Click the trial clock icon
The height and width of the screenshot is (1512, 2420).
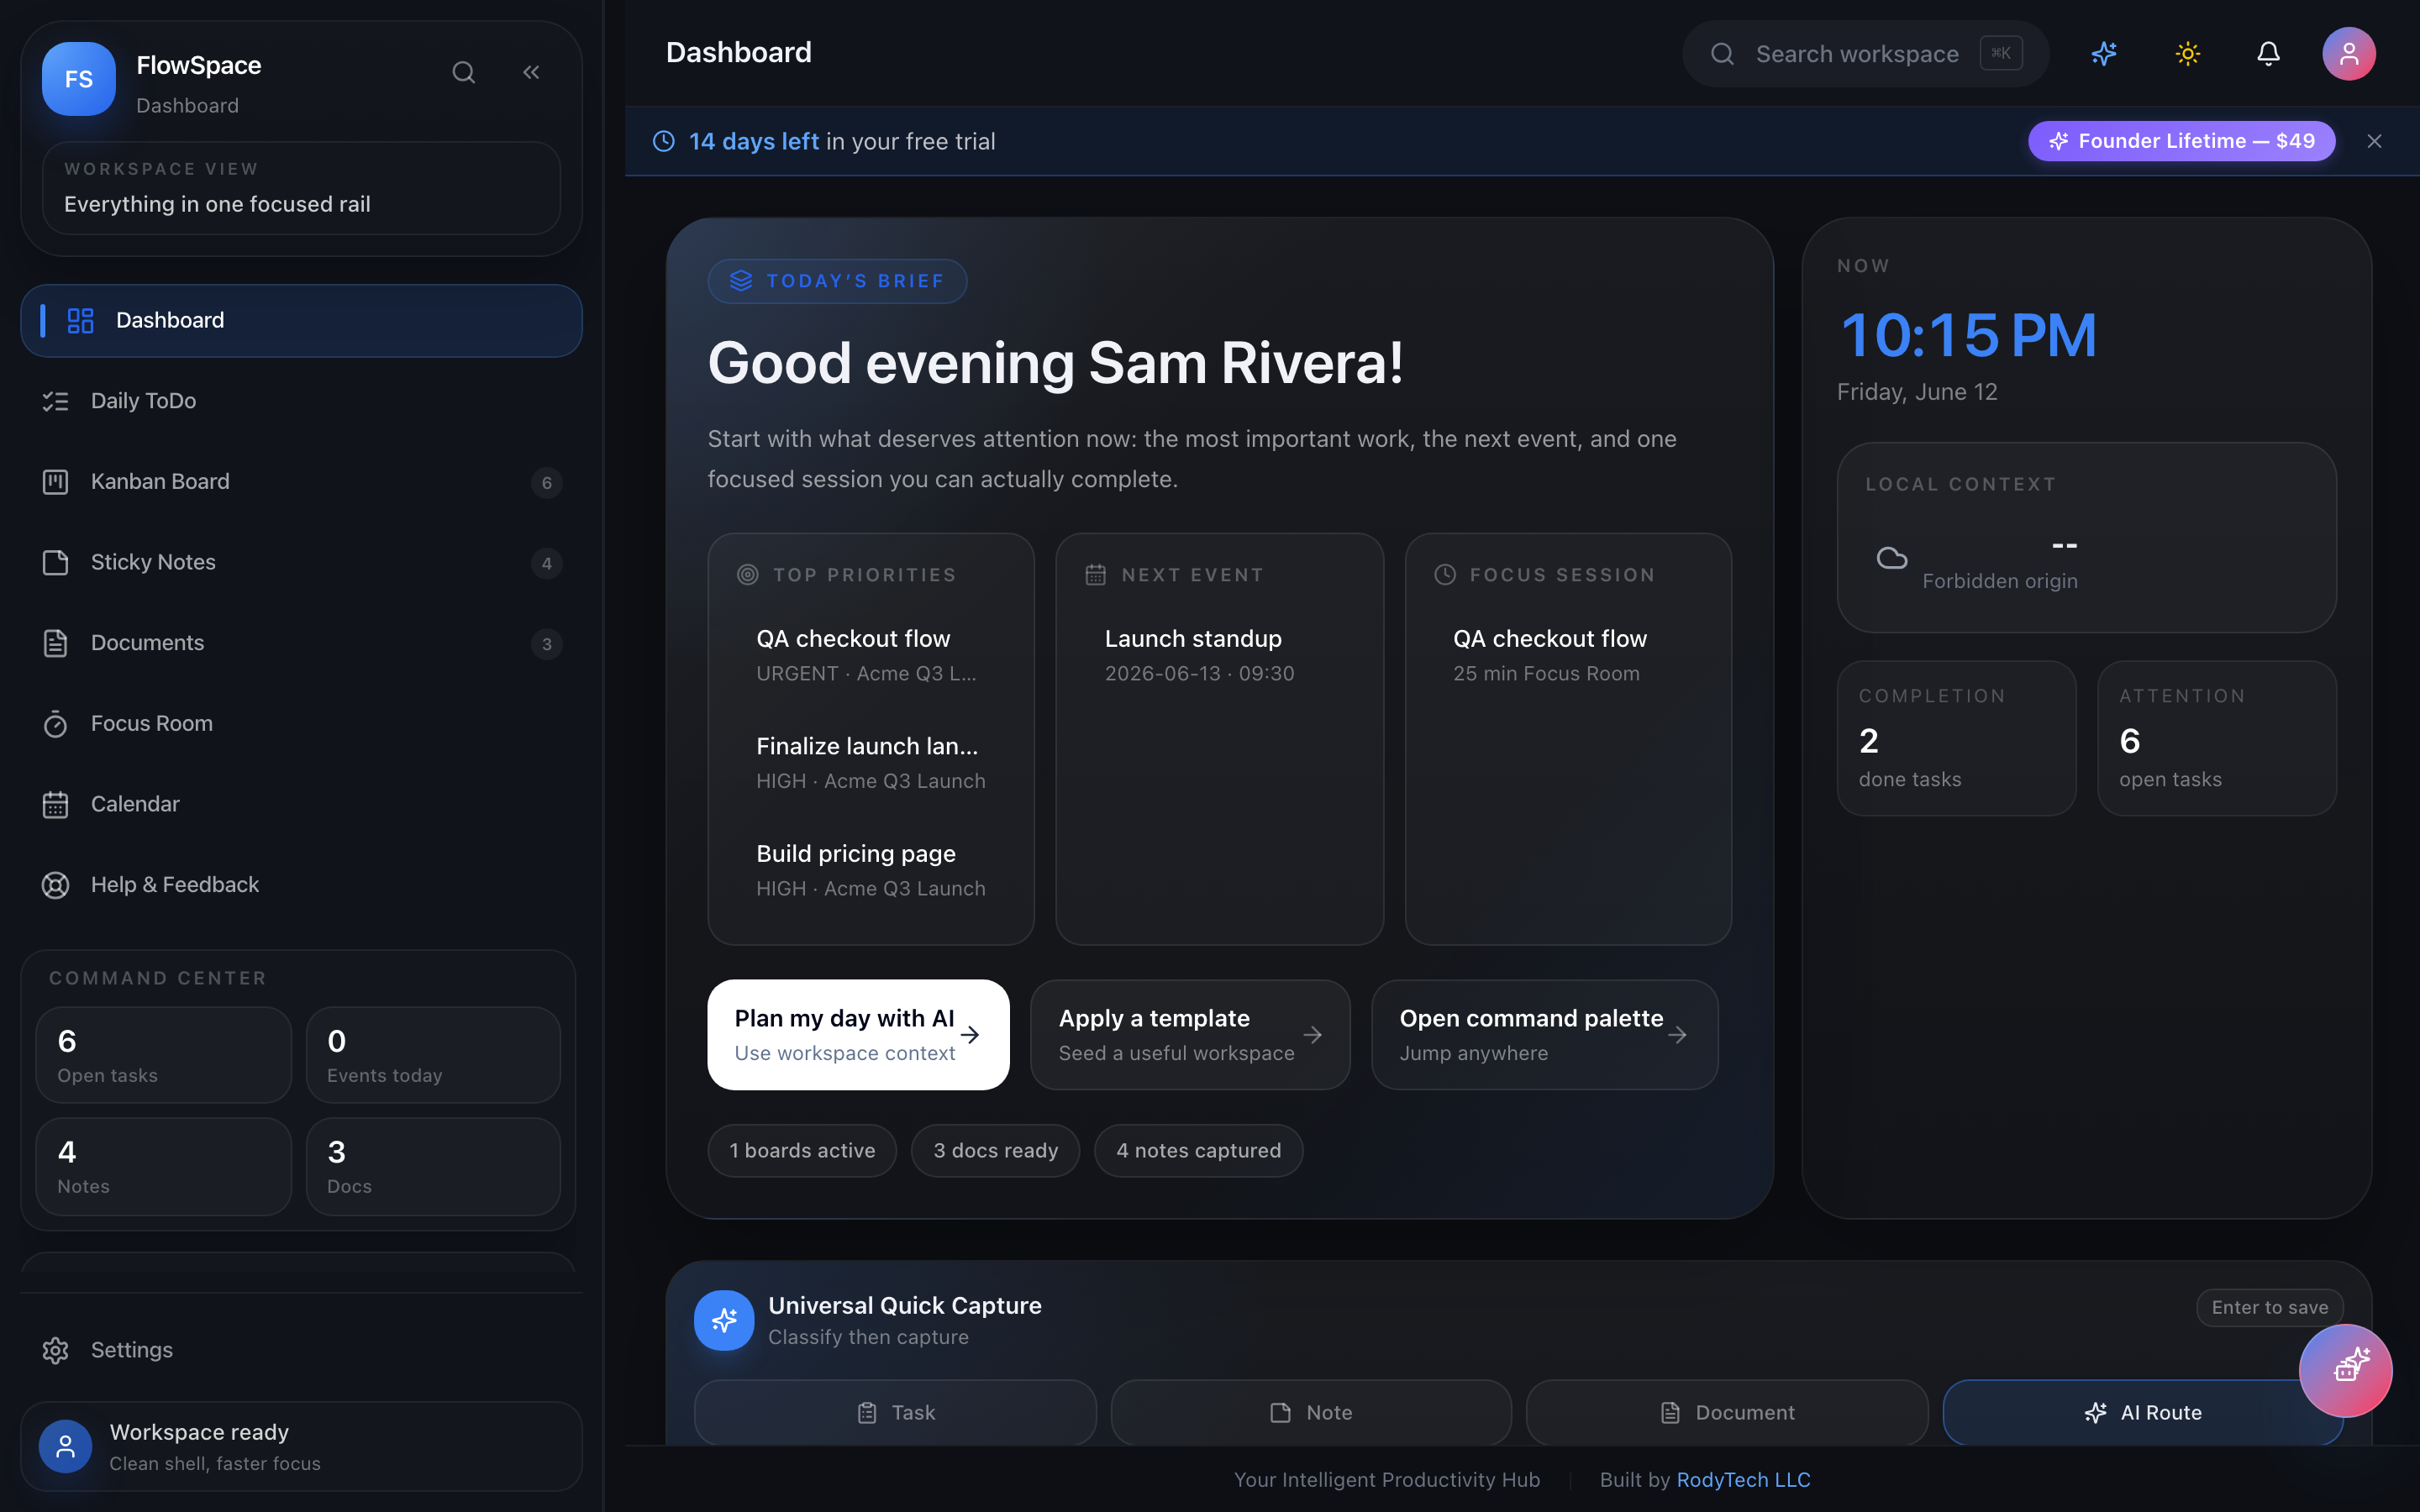tap(663, 141)
